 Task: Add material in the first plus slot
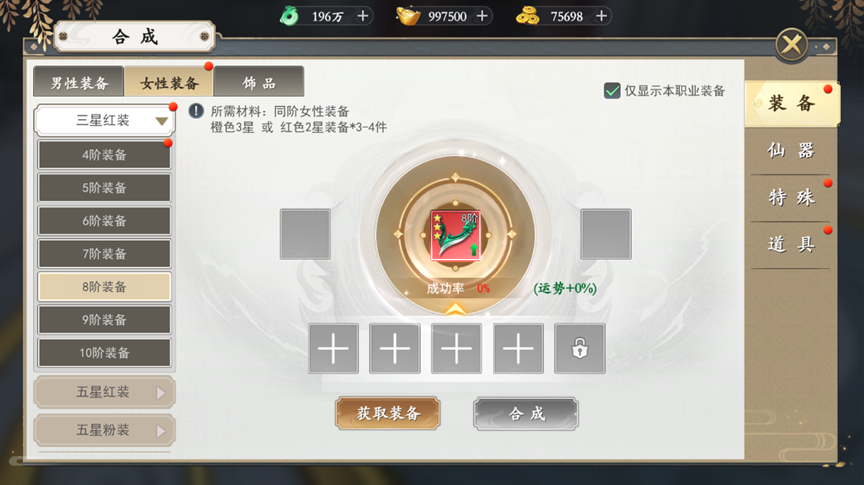(x=333, y=349)
